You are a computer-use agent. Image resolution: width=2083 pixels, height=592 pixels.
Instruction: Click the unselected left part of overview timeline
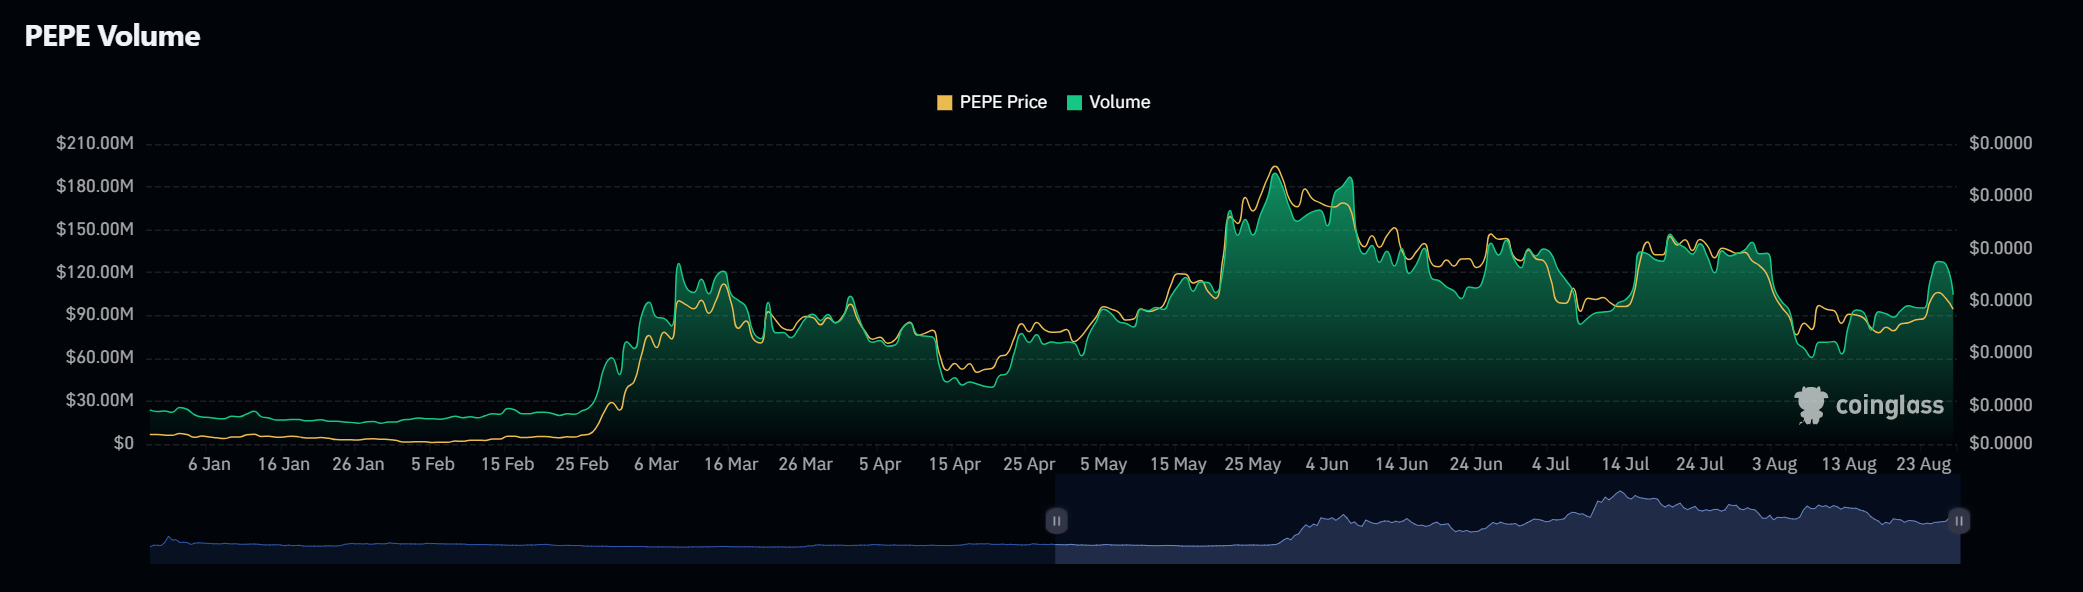pos(602,520)
